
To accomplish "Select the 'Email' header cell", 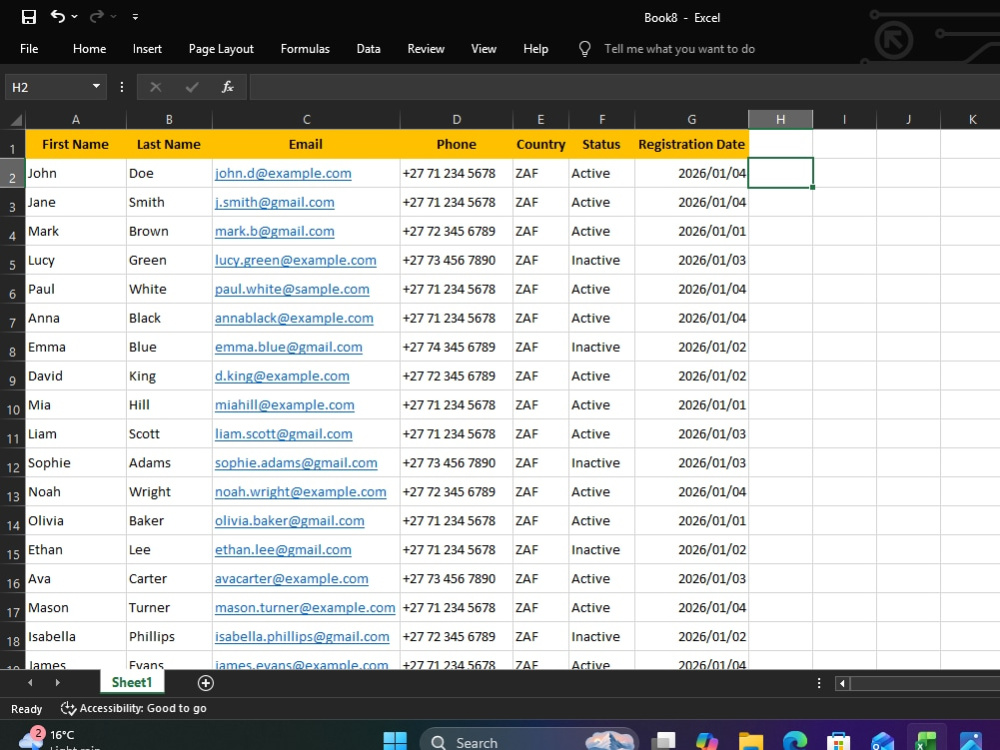I will tap(306, 144).
